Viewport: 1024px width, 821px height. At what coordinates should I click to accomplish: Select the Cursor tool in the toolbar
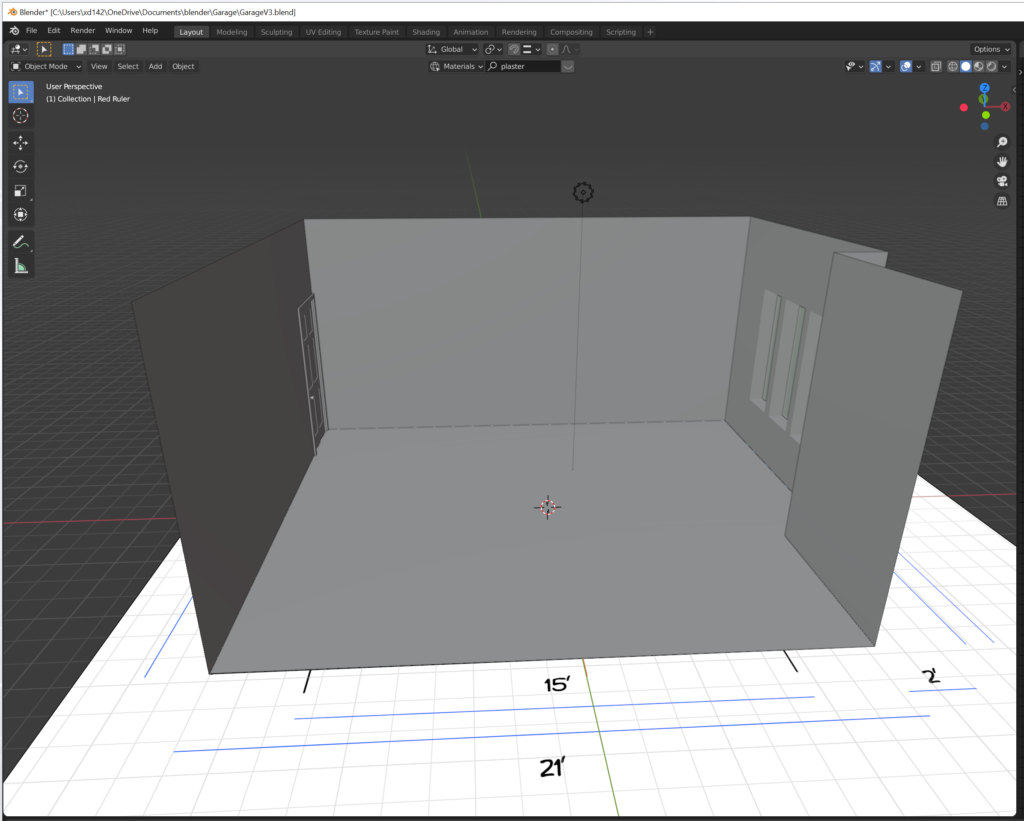(20, 116)
